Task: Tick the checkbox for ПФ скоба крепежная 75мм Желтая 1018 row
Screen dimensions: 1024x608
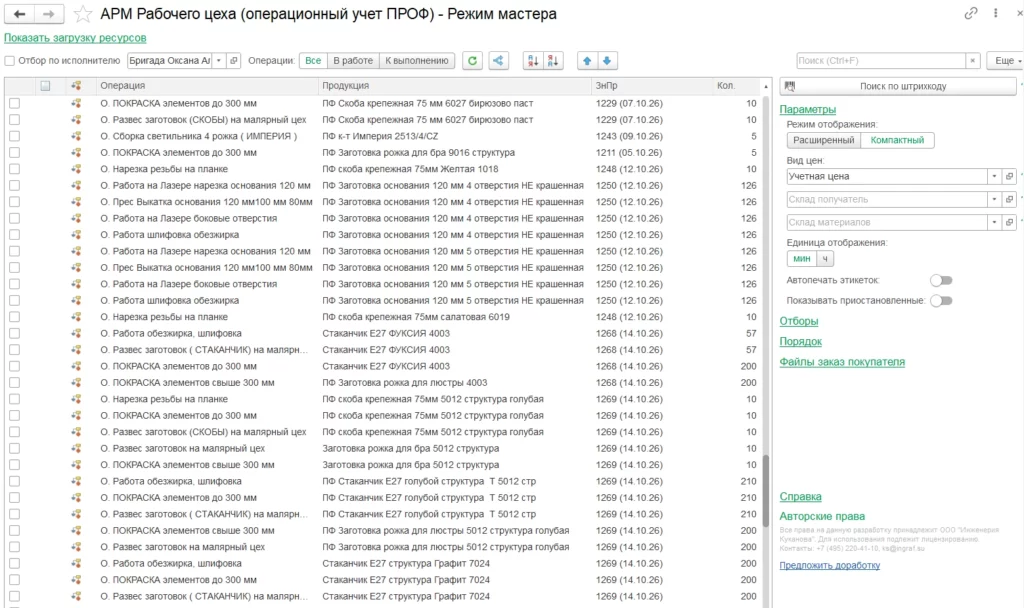Action: [14, 169]
